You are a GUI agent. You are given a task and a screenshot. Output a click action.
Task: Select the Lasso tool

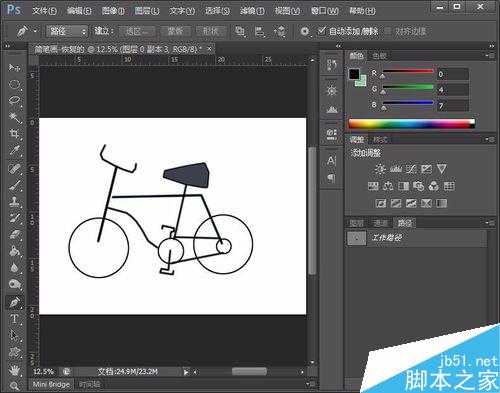pyautogui.click(x=14, y=100)
